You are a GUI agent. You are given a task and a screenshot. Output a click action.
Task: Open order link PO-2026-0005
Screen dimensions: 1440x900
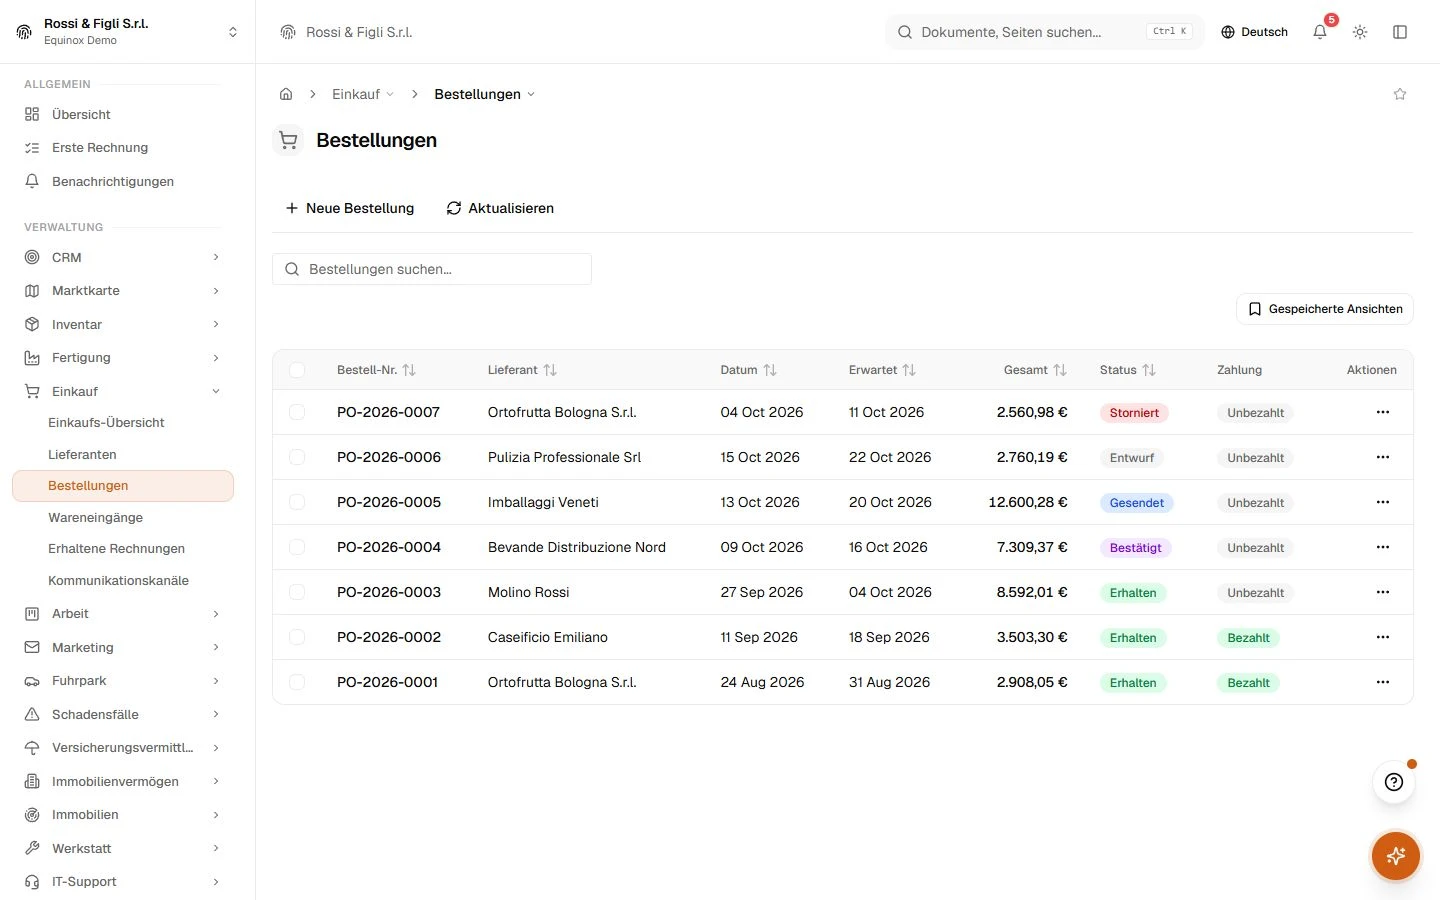pyautogui.click(x=389, y=502)
